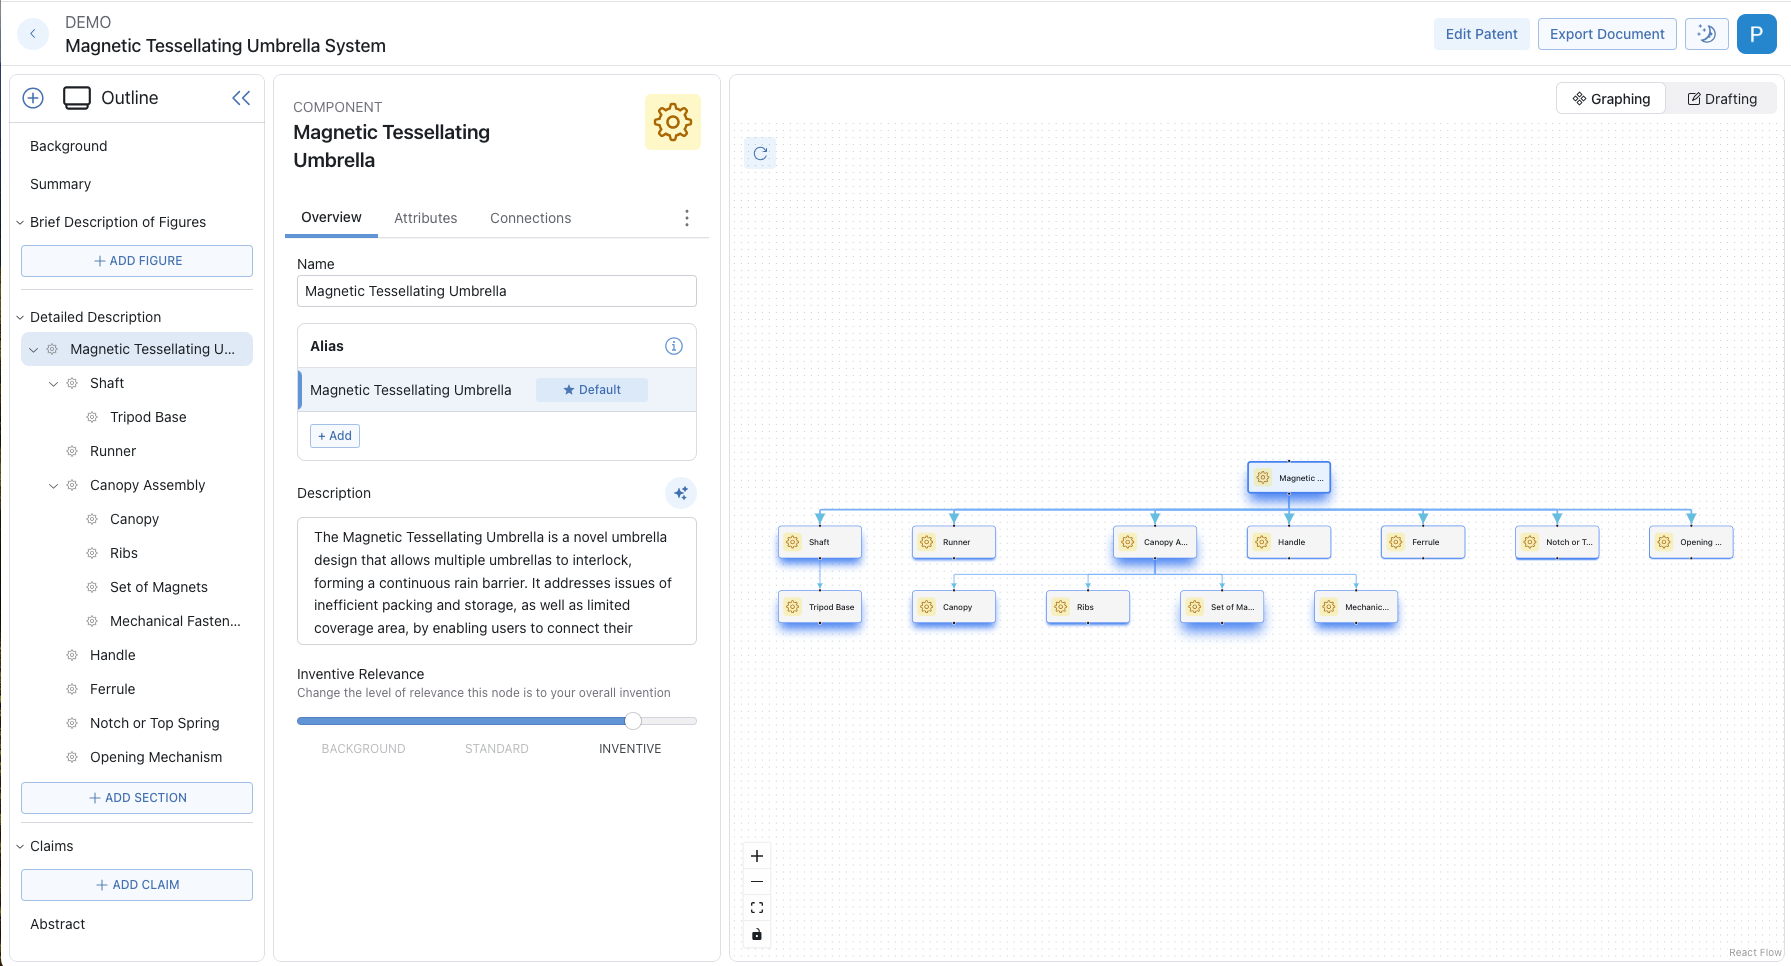The image size is (1791, 966).
Task: Select the Mechanic... node in graph
Action: (1356, 607)
